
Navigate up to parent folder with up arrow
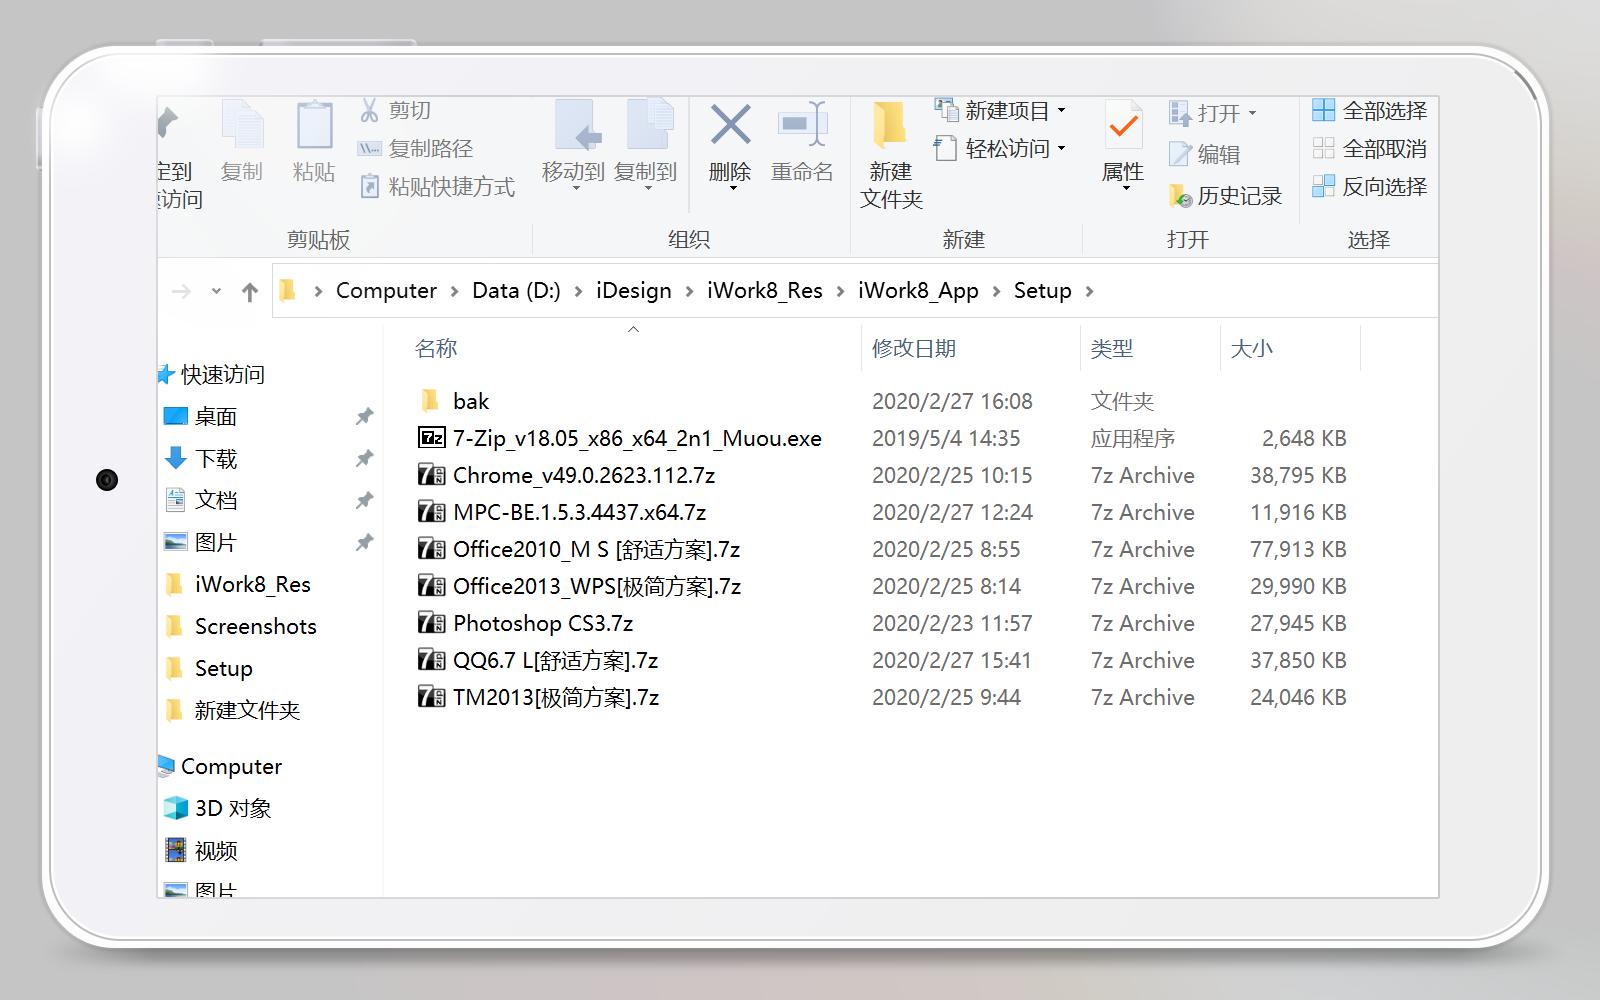250,290
